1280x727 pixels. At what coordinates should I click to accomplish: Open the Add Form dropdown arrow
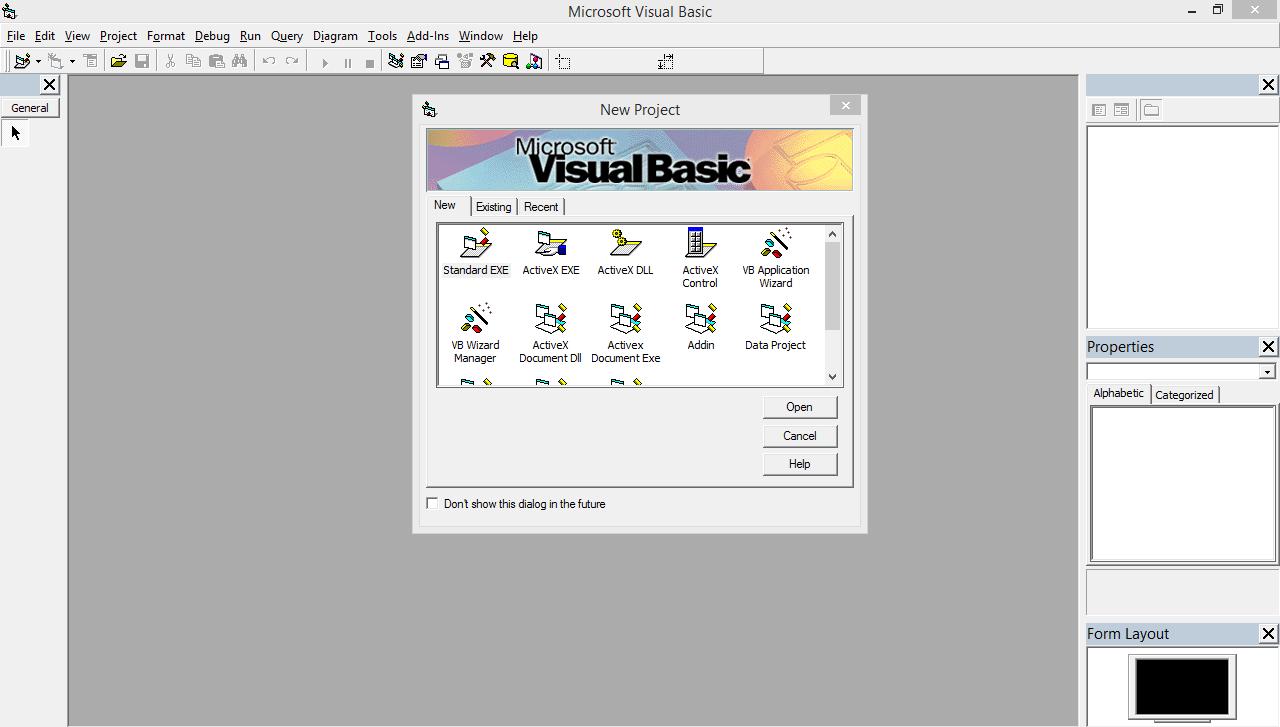(72, 60)
